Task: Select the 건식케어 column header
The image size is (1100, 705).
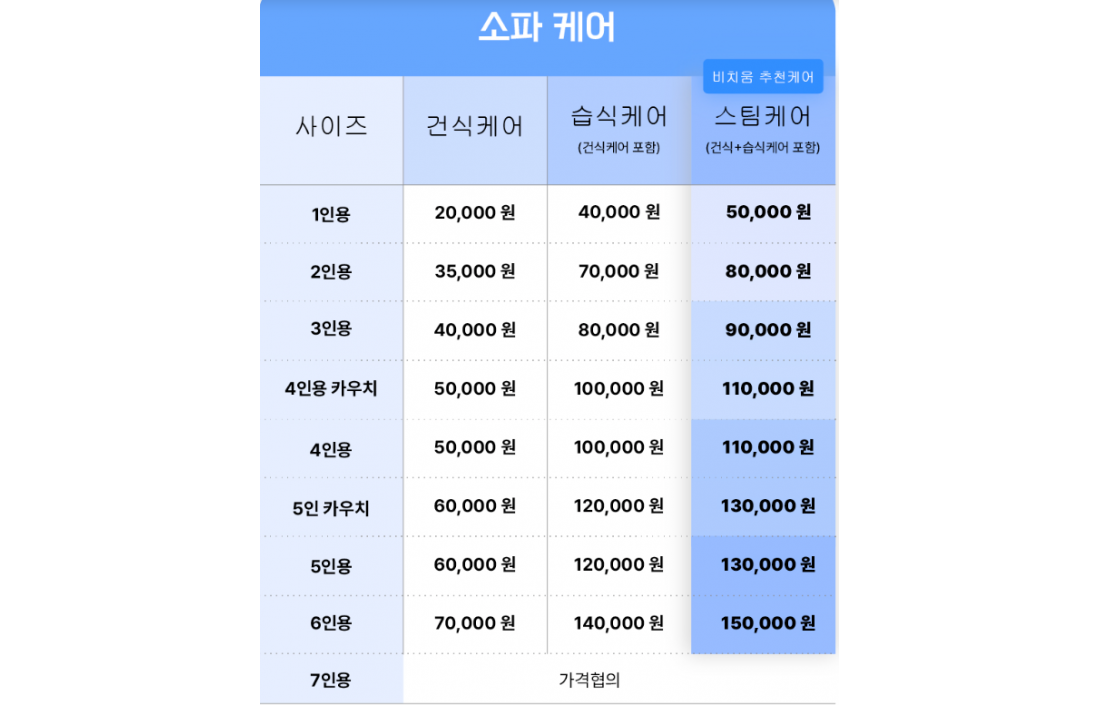Action: point(475,127)
